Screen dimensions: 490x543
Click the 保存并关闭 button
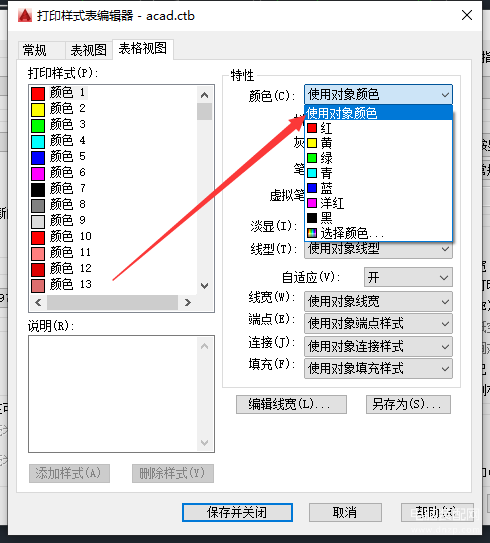[x=237, y=512]
